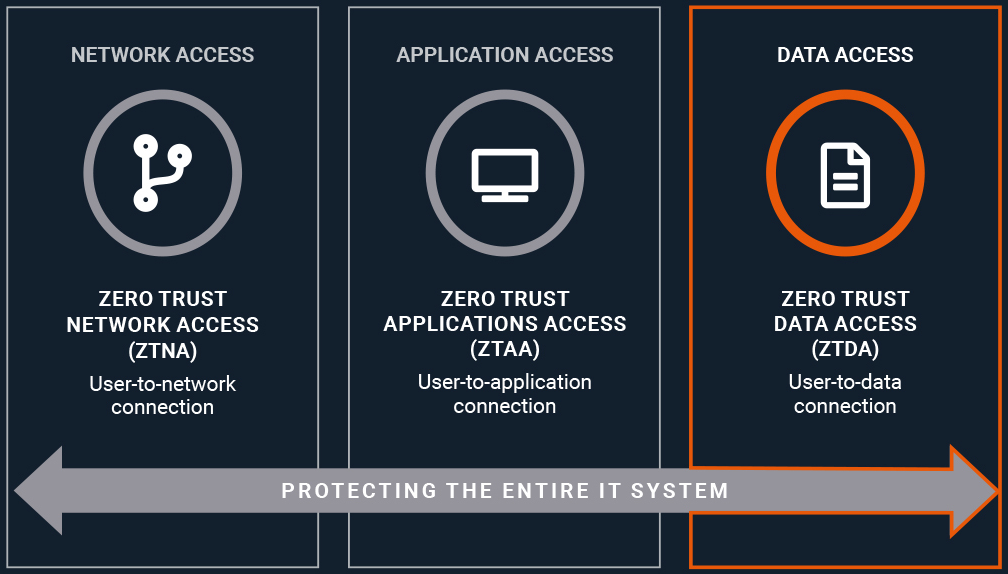
Task: Click the computer monitor icon
Action: tap(504, 174)
